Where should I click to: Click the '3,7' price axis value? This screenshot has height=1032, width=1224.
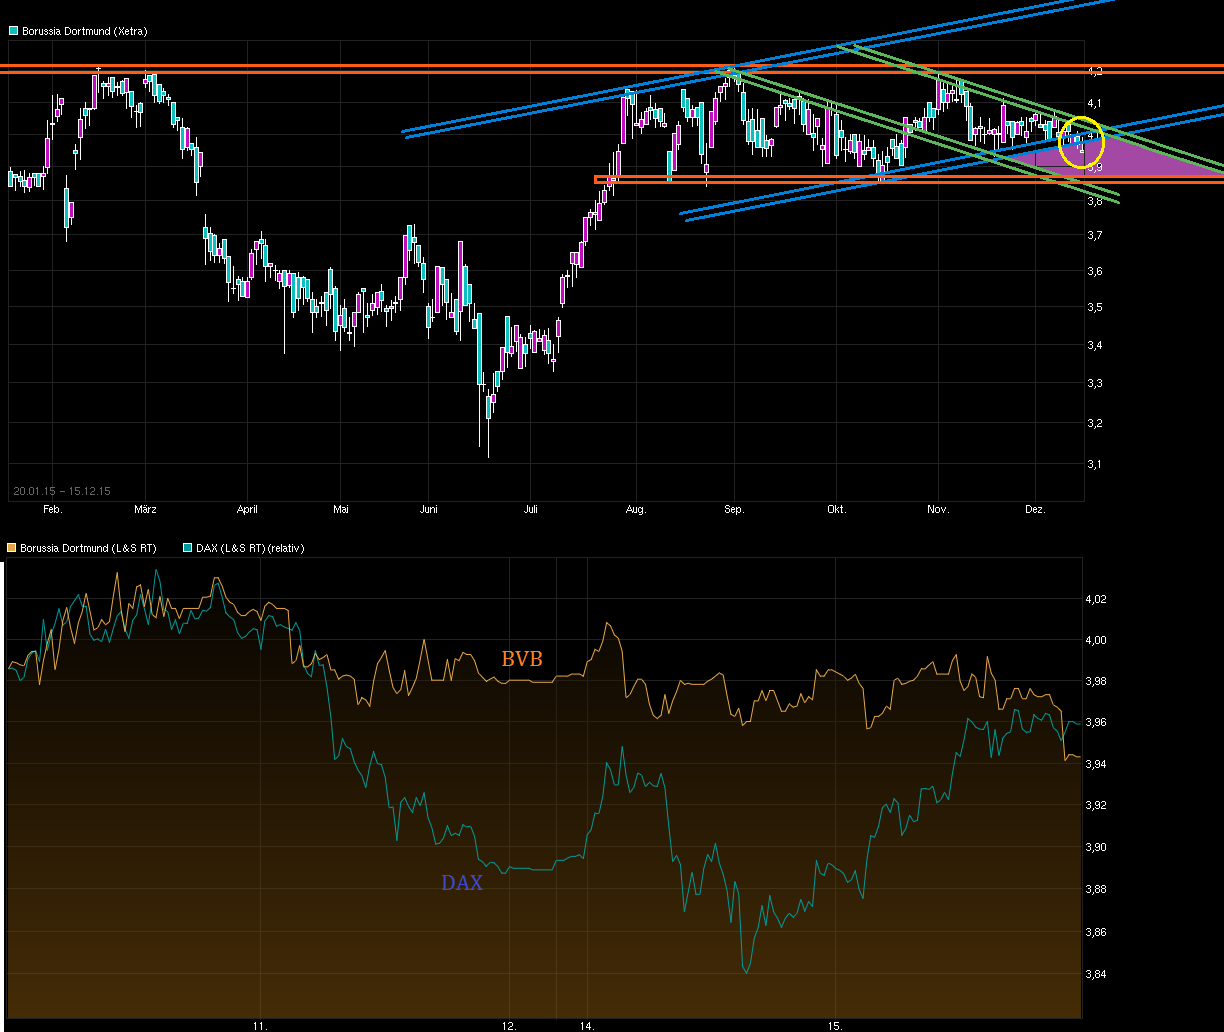[x=1096, y=235]
